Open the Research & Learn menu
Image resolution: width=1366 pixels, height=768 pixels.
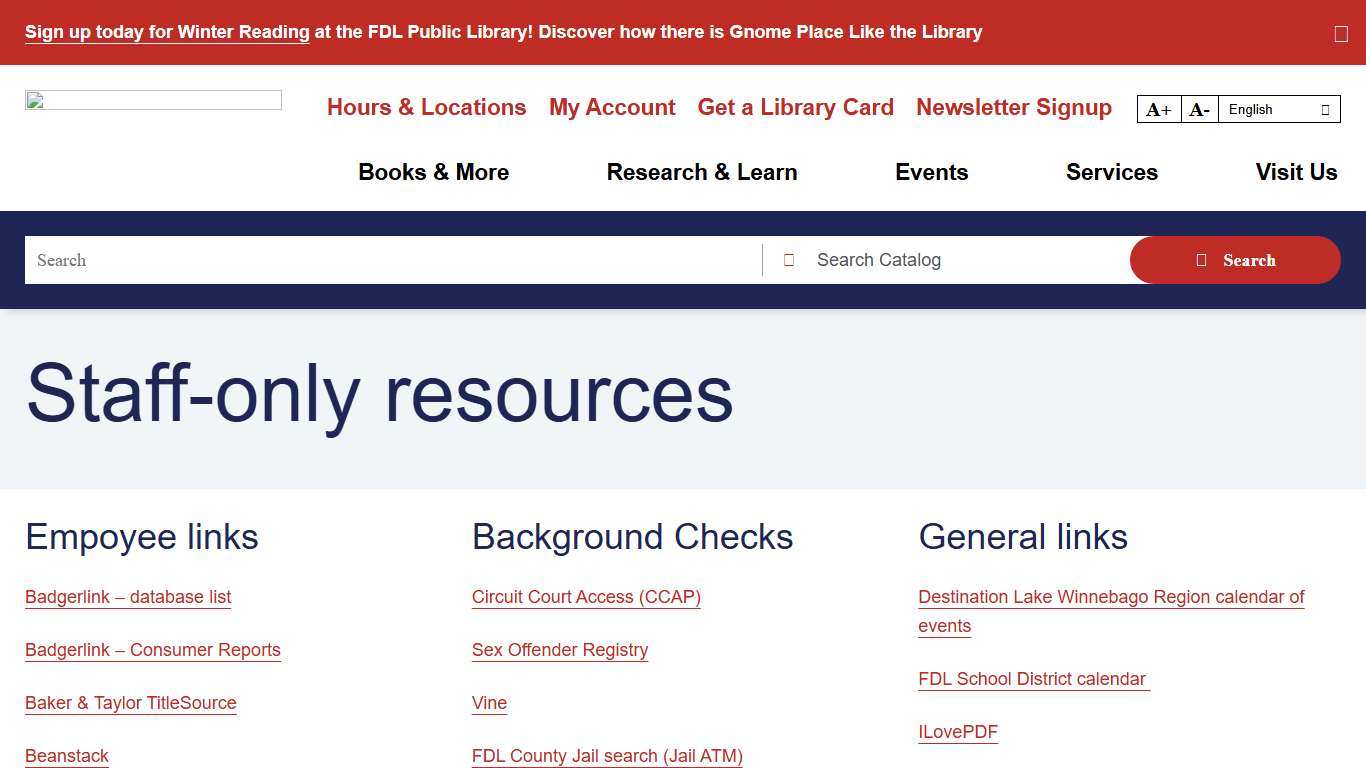pos(702,172)
